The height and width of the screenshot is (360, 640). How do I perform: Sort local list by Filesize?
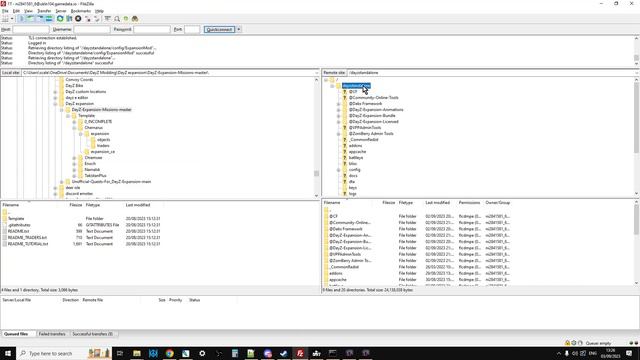coord(76,205)
